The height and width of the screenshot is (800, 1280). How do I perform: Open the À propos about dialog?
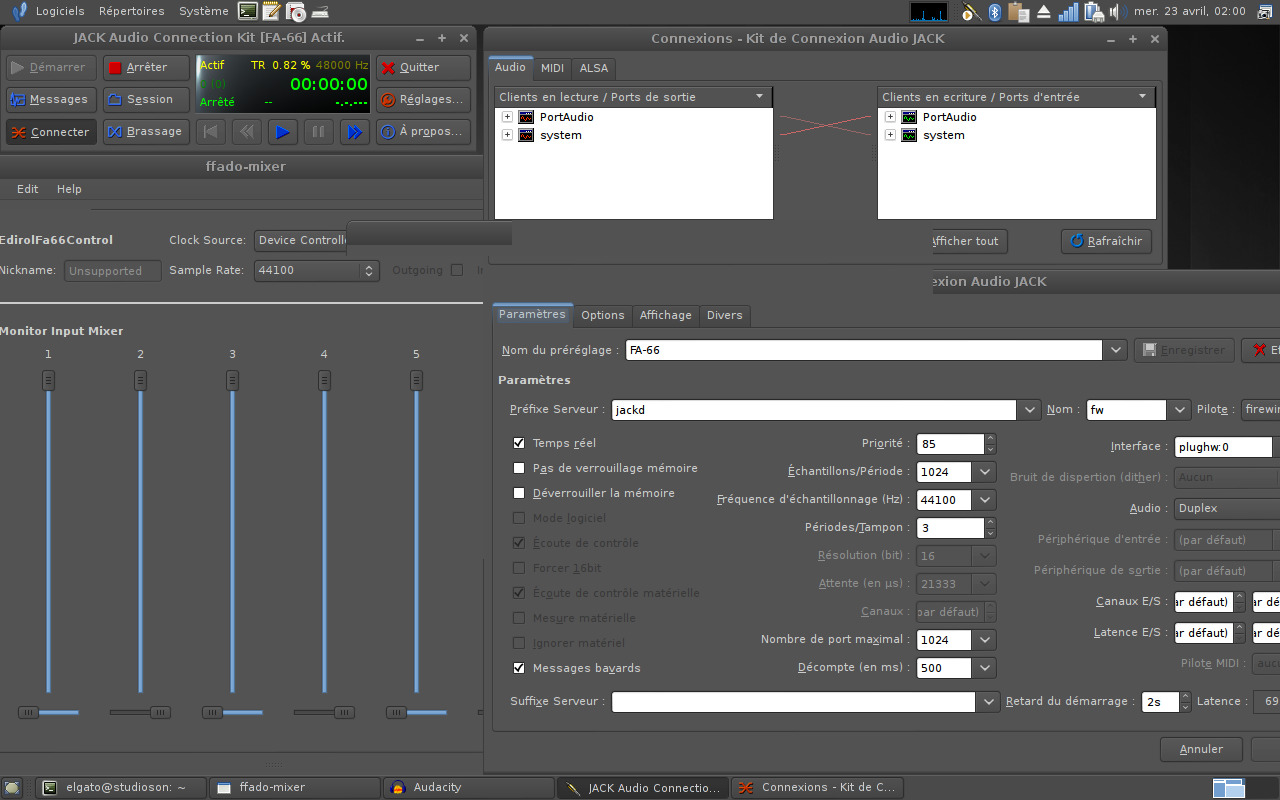click(423, 131)
